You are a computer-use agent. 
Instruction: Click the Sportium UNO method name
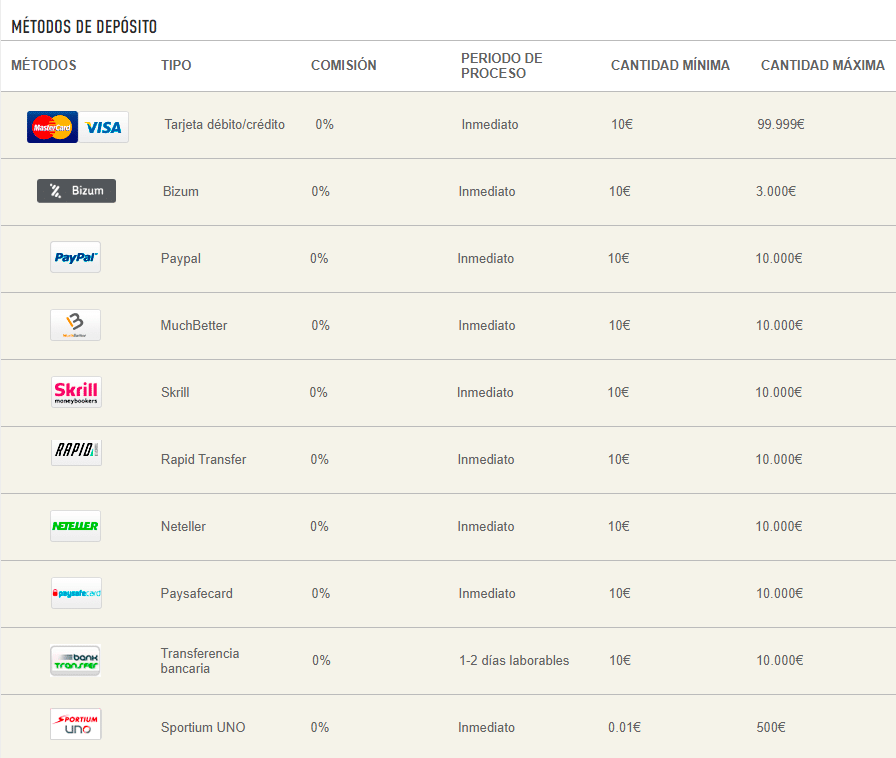coord(203,727)
